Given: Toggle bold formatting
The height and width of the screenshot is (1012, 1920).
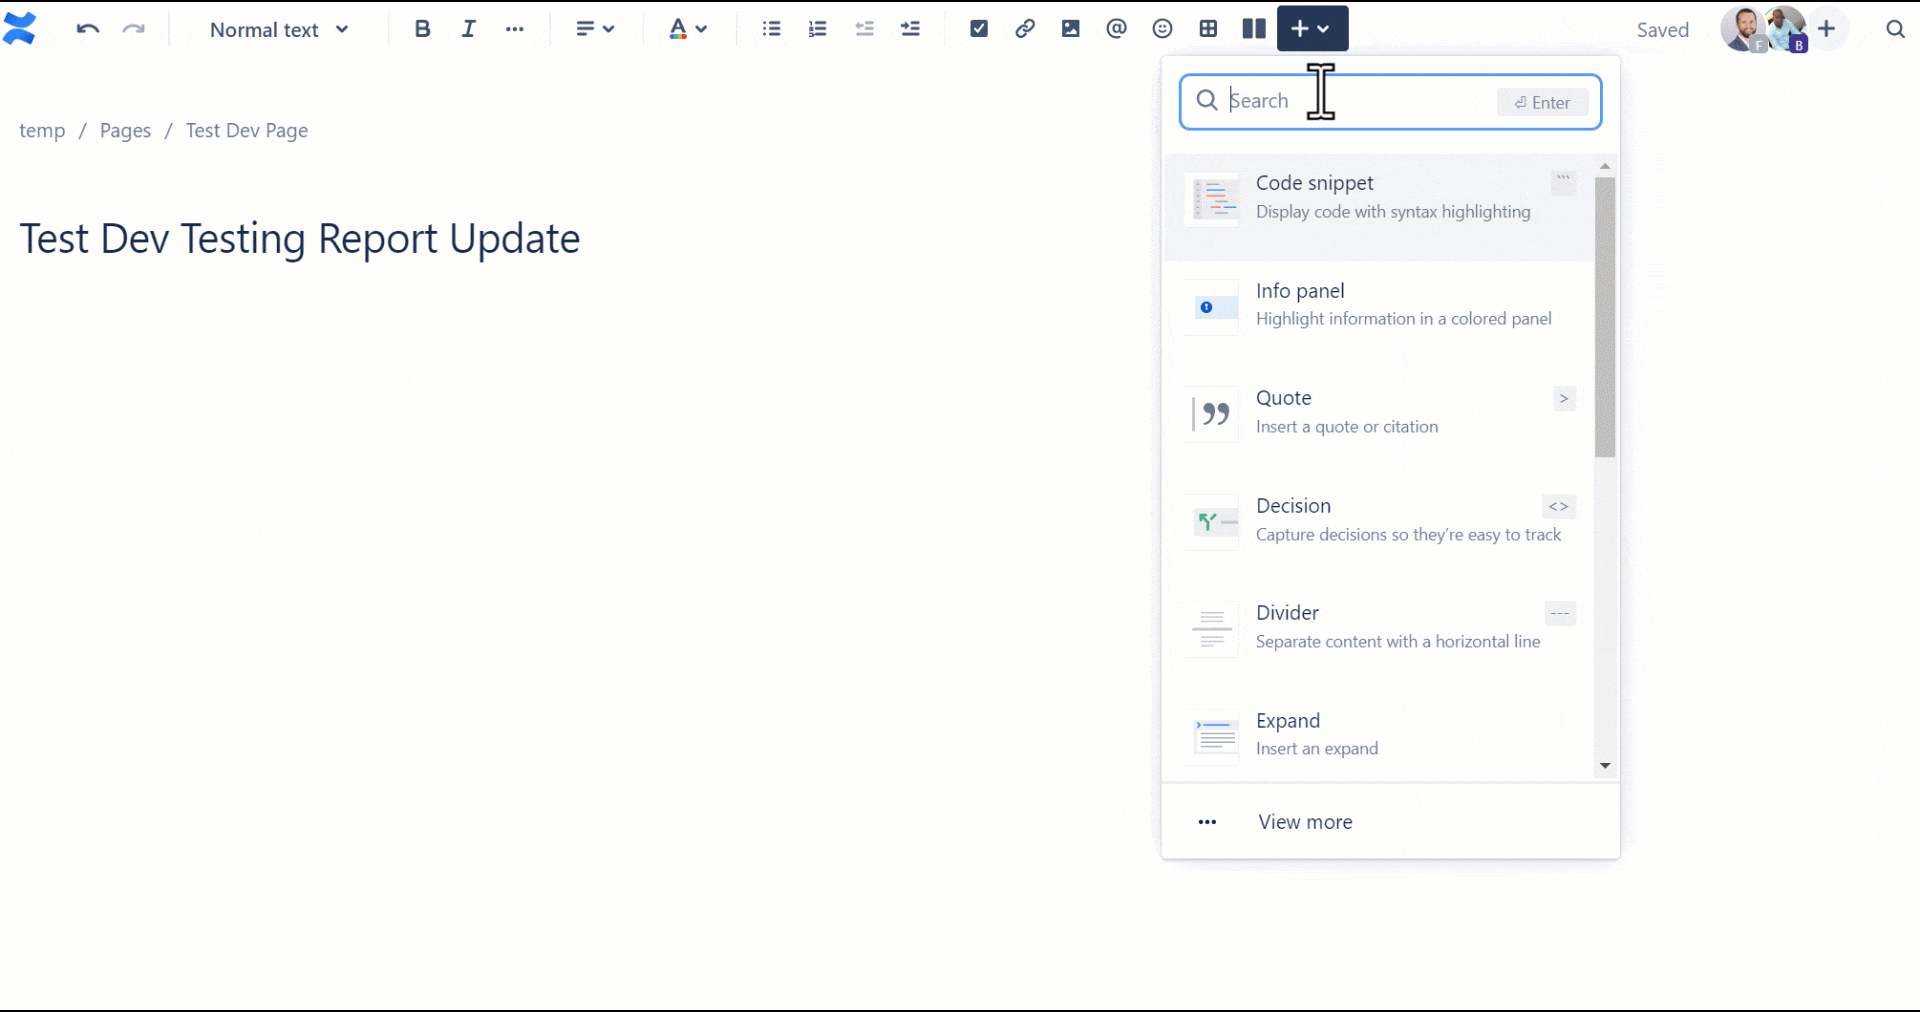Looking at the screenshot, I should point(422,29).
